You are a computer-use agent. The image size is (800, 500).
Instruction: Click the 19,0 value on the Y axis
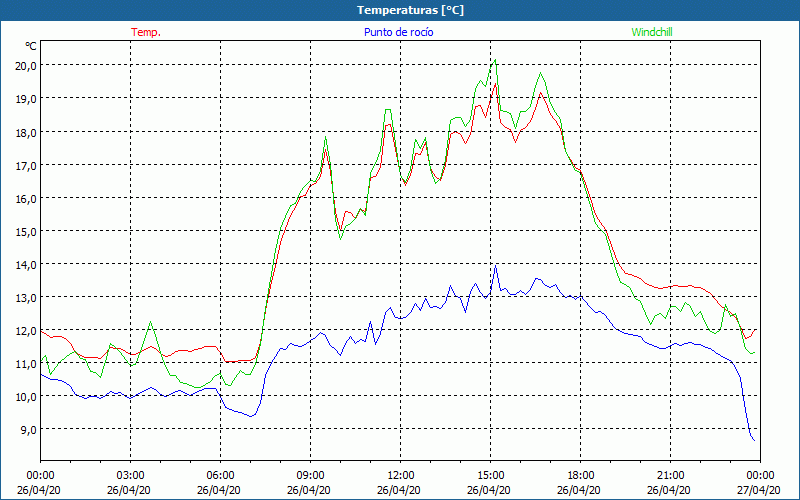[26, 98]
